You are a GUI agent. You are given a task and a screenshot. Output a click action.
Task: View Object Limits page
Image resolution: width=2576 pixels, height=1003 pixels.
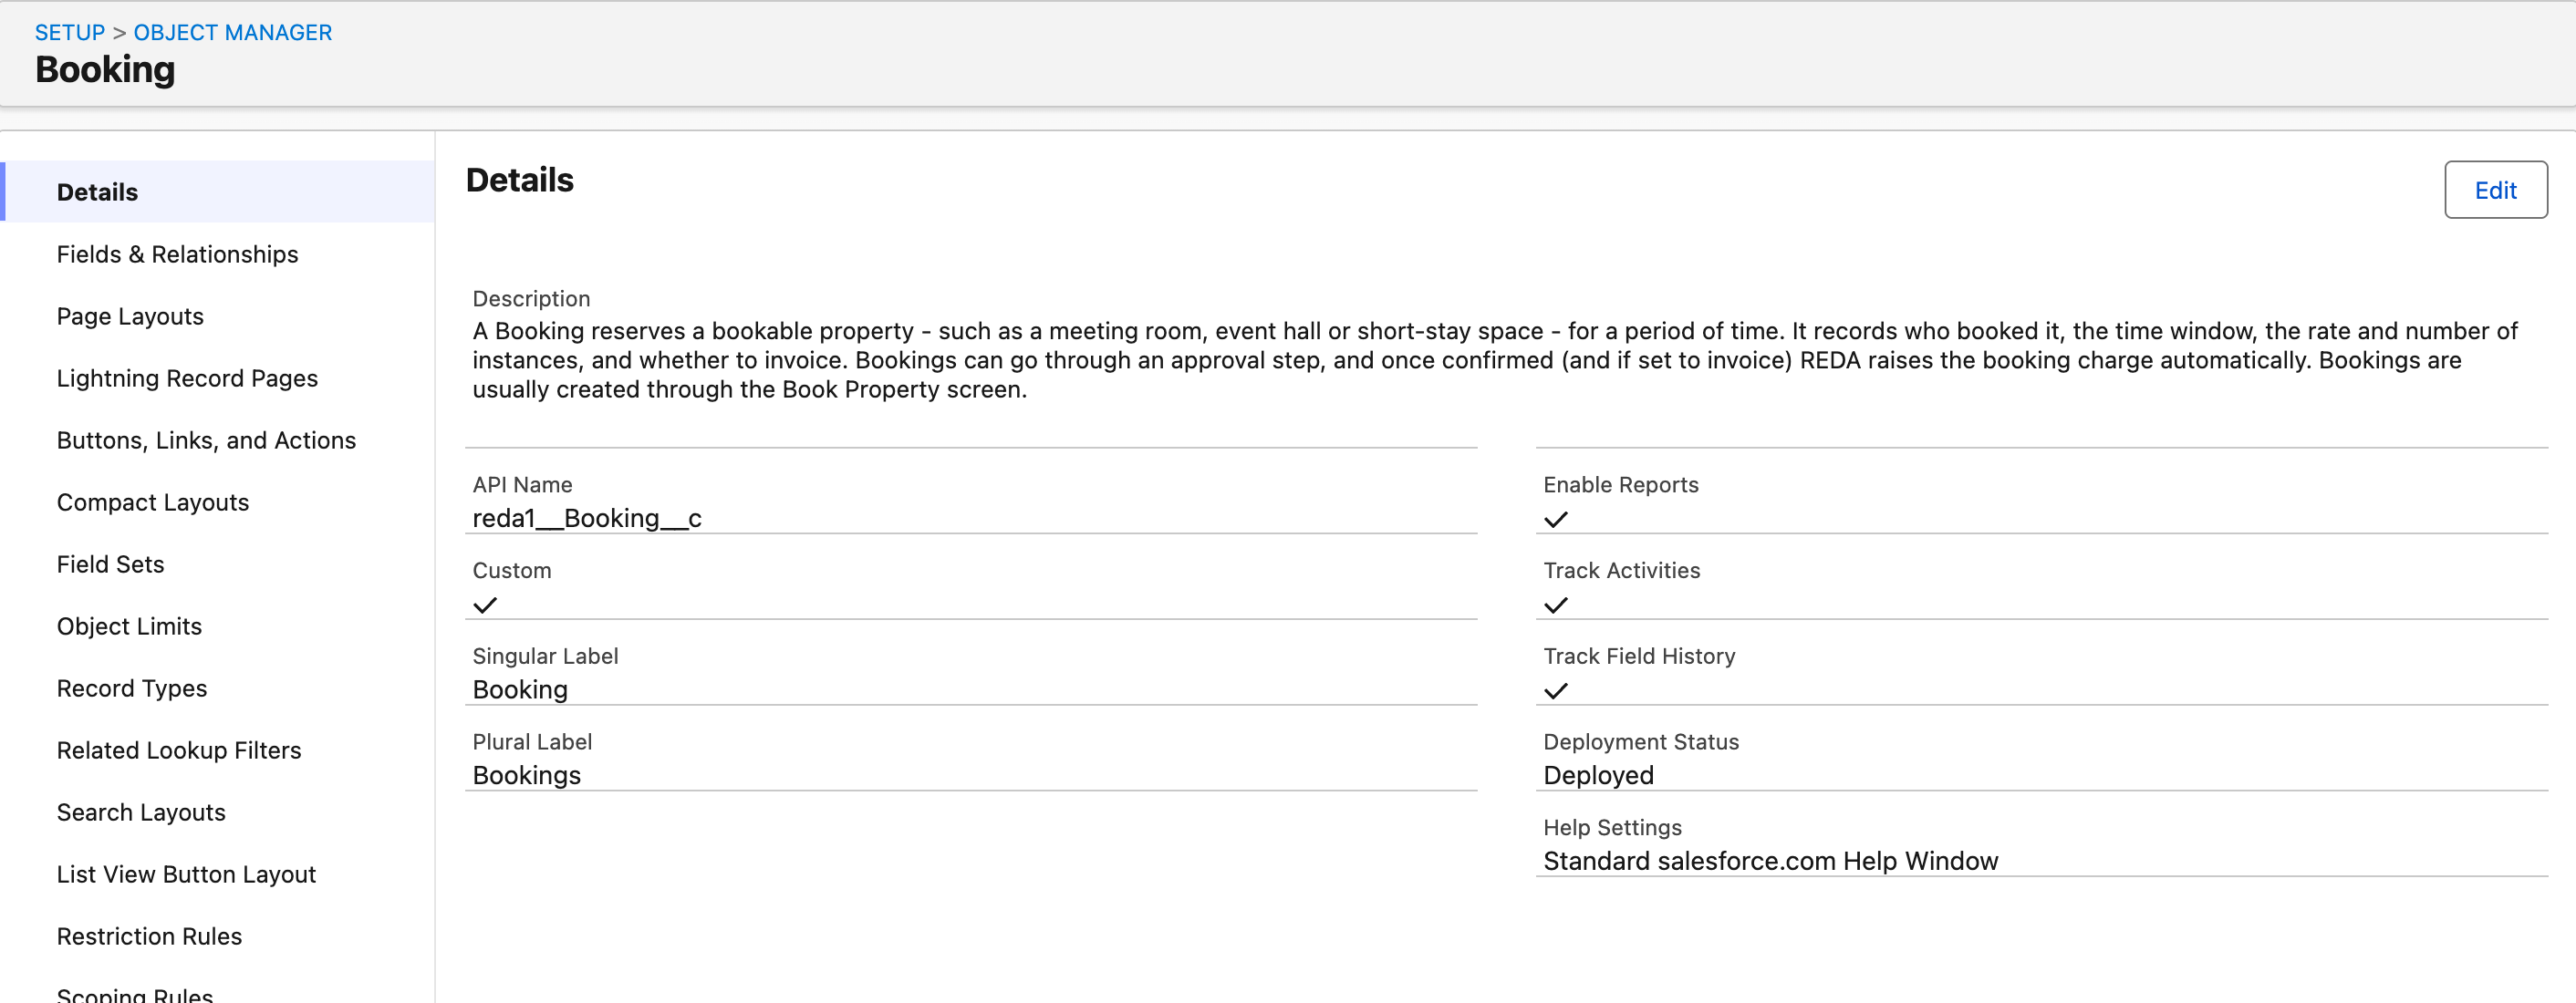click(129, 626)
